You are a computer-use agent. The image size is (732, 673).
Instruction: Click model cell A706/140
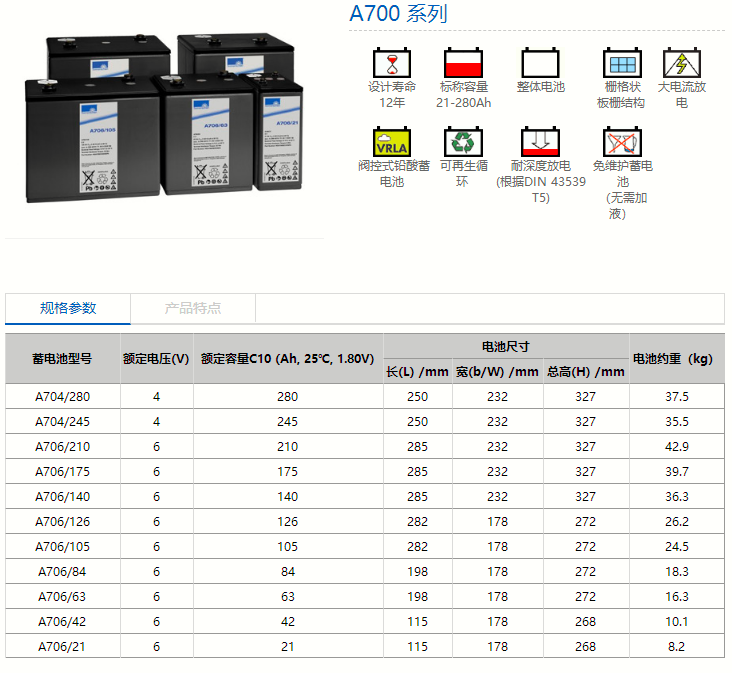63,497
